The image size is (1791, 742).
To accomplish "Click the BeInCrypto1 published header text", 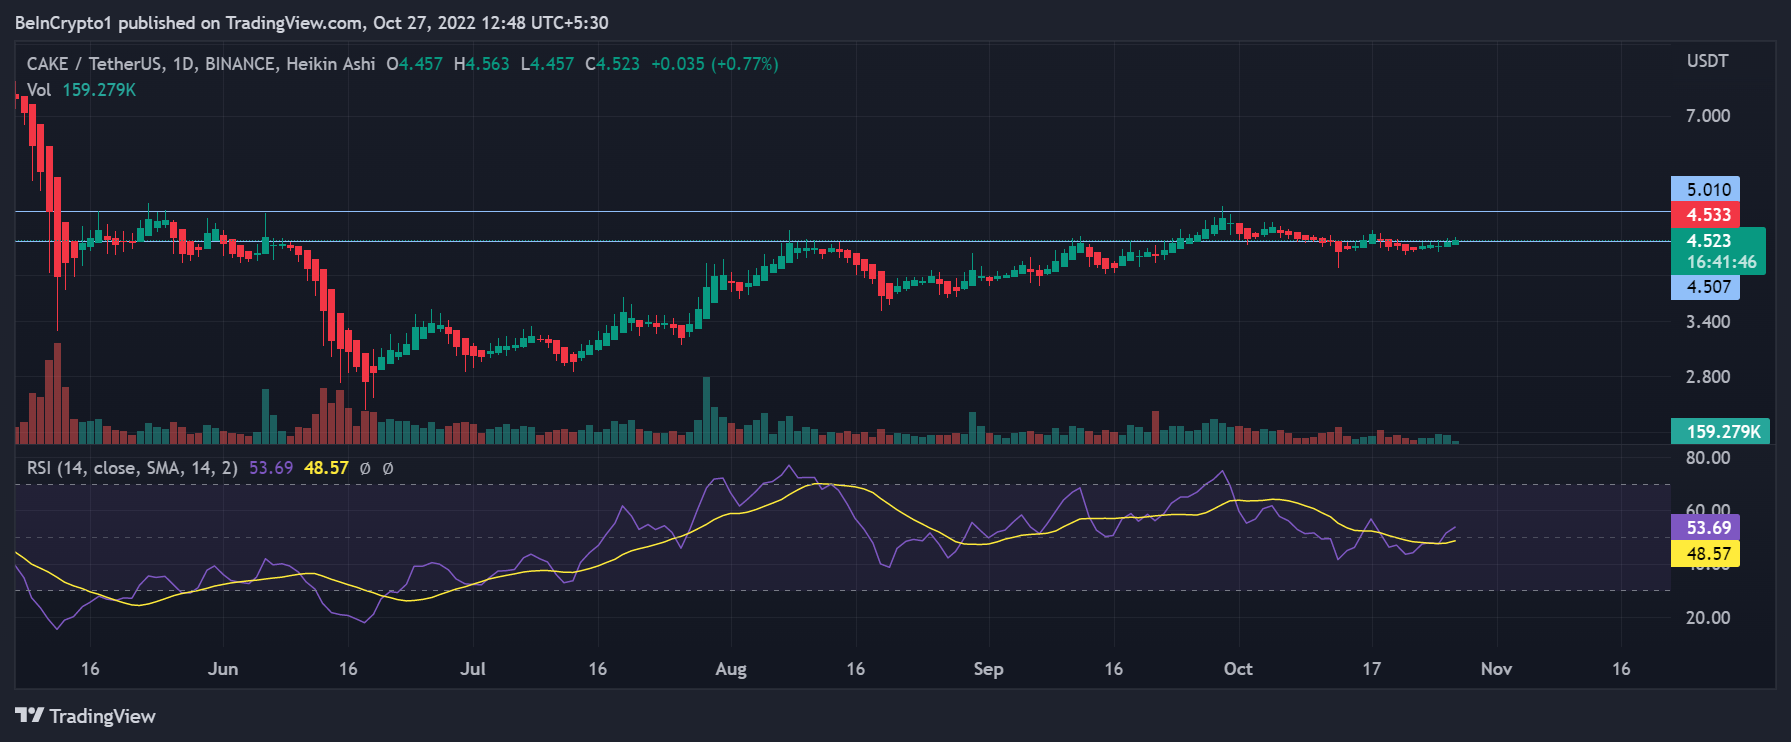I will pyautogui.click(x=311, y=22).
